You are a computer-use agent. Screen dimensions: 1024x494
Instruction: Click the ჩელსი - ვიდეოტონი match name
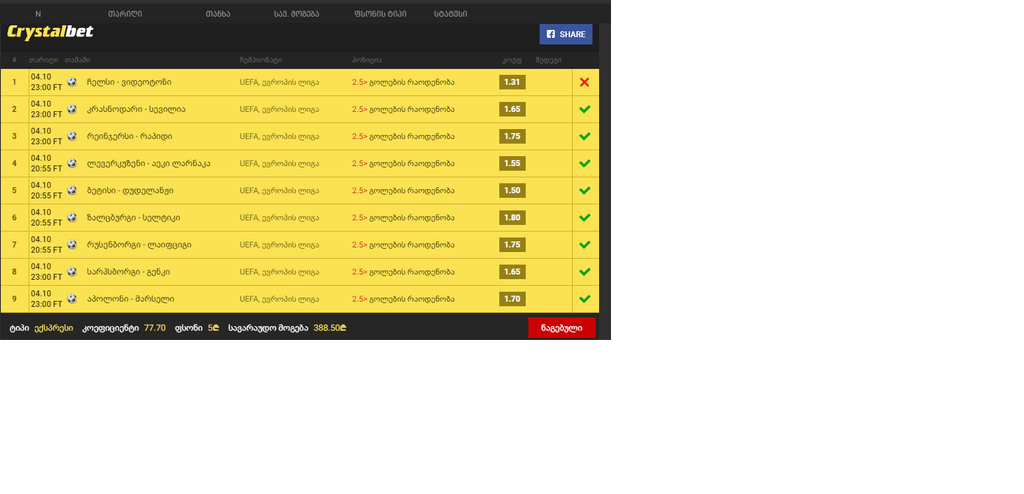tap(129, 82)
